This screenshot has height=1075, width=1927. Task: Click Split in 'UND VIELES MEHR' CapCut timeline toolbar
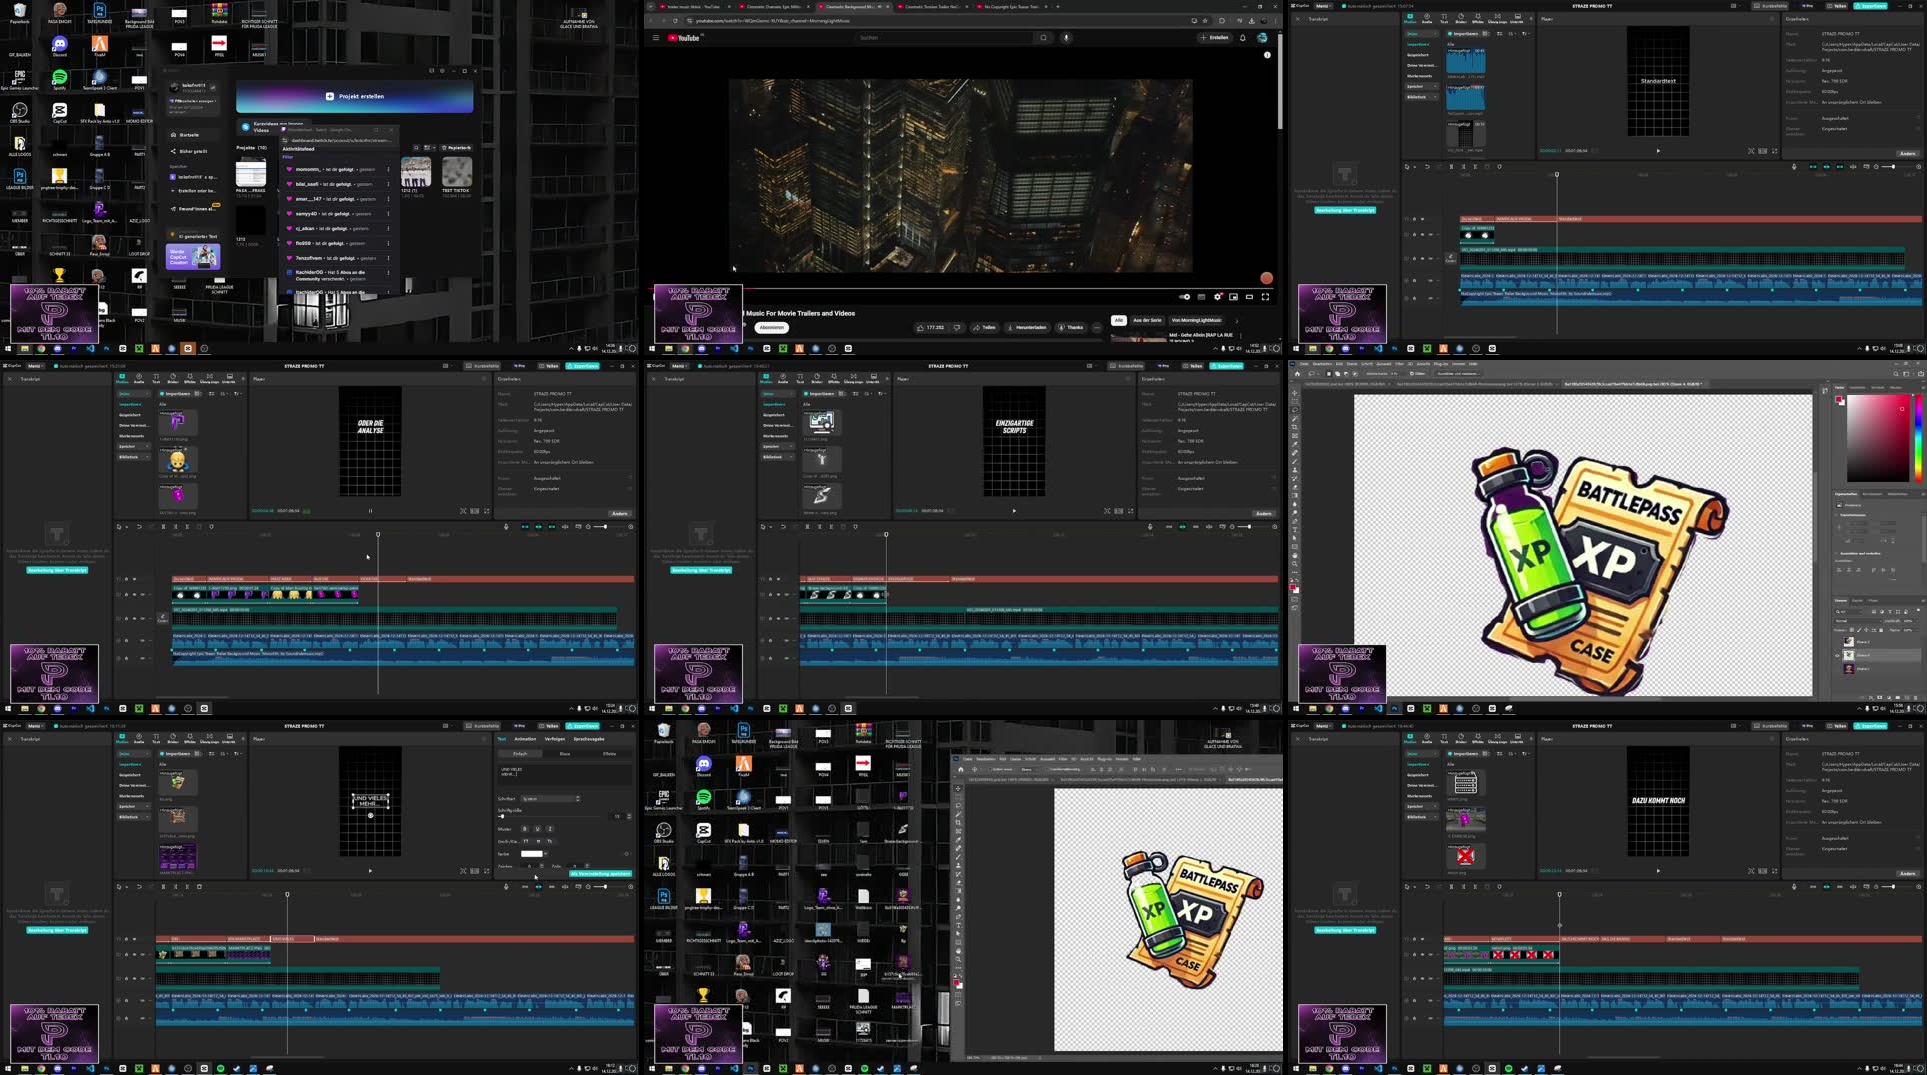tap(163, 887)
